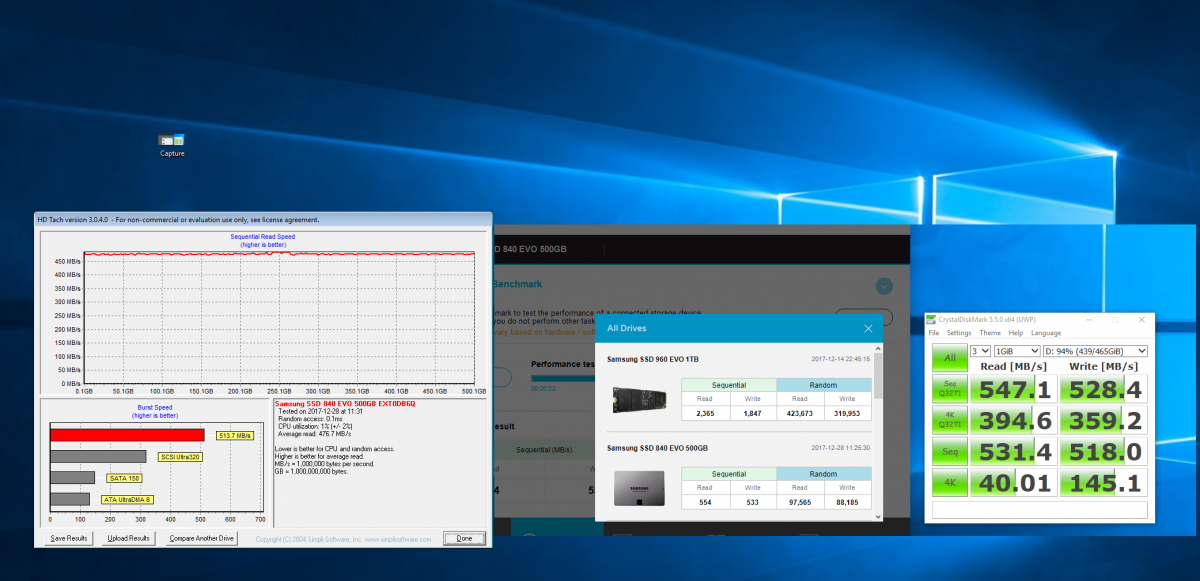Click the Samsung SSD 960 EVO 1TB heading

coord(653,358)
